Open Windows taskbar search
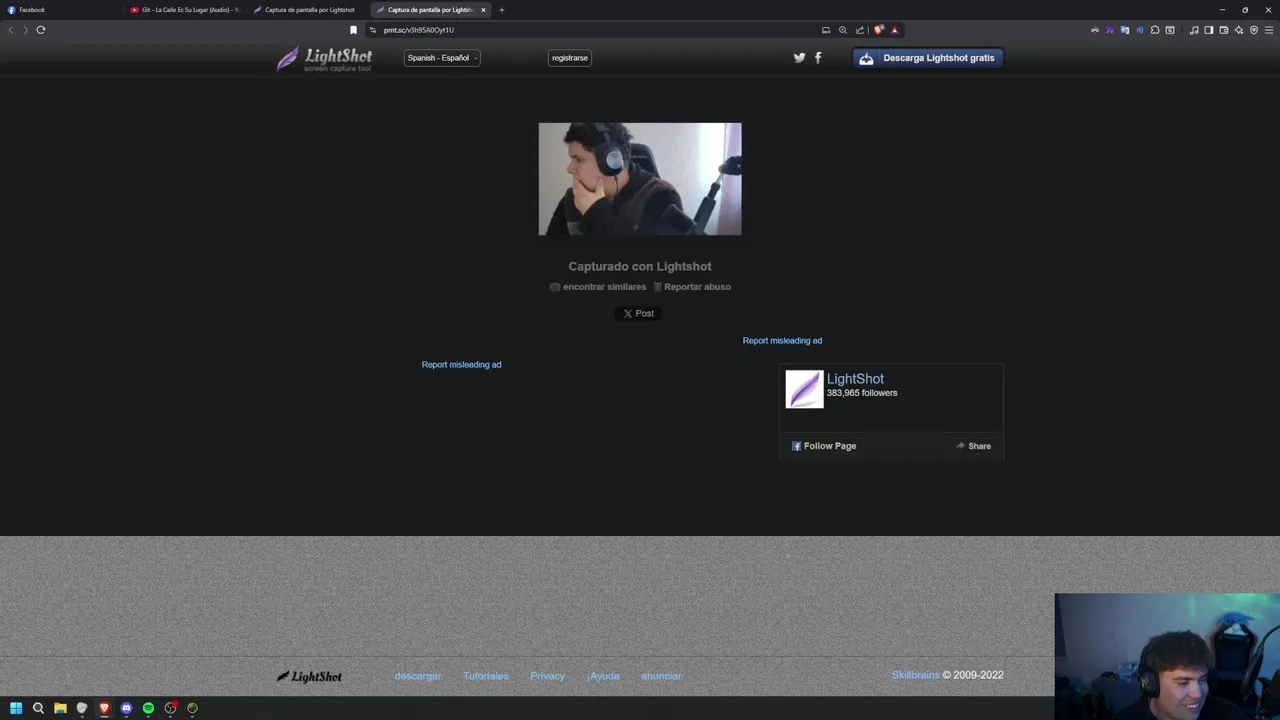This screenshot has height=720, width=1280. tap(38, 708)
